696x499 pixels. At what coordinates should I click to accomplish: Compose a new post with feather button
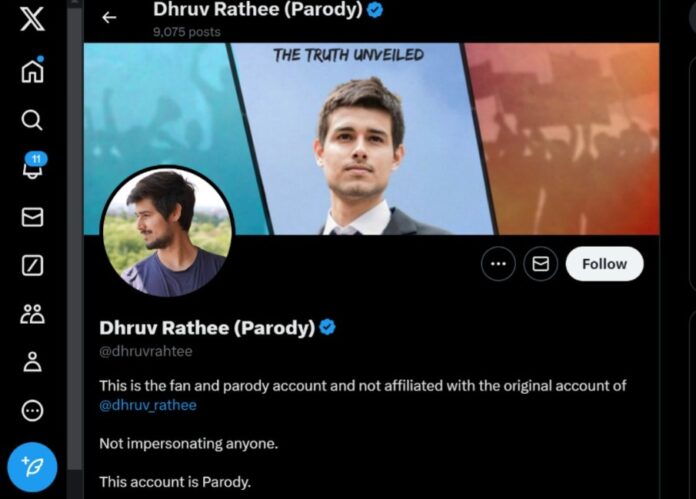point(32,467)
